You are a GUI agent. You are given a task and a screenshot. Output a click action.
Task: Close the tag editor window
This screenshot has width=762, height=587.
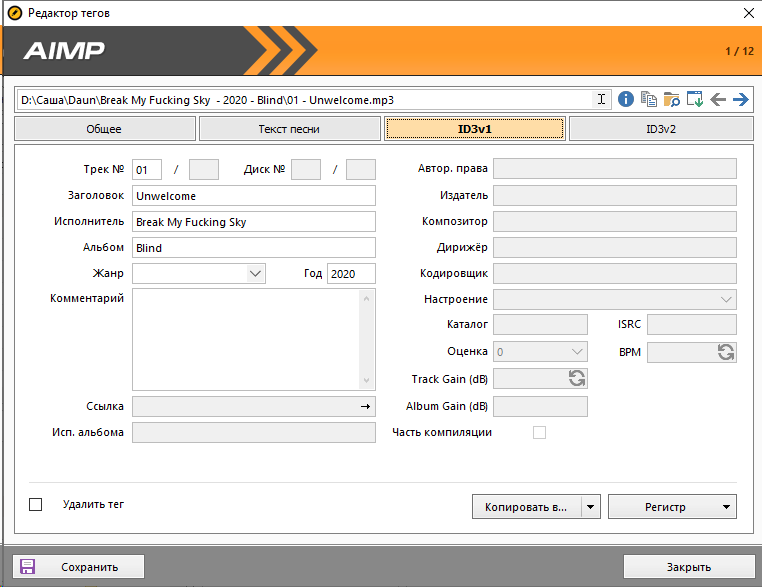tap(749, 13)
